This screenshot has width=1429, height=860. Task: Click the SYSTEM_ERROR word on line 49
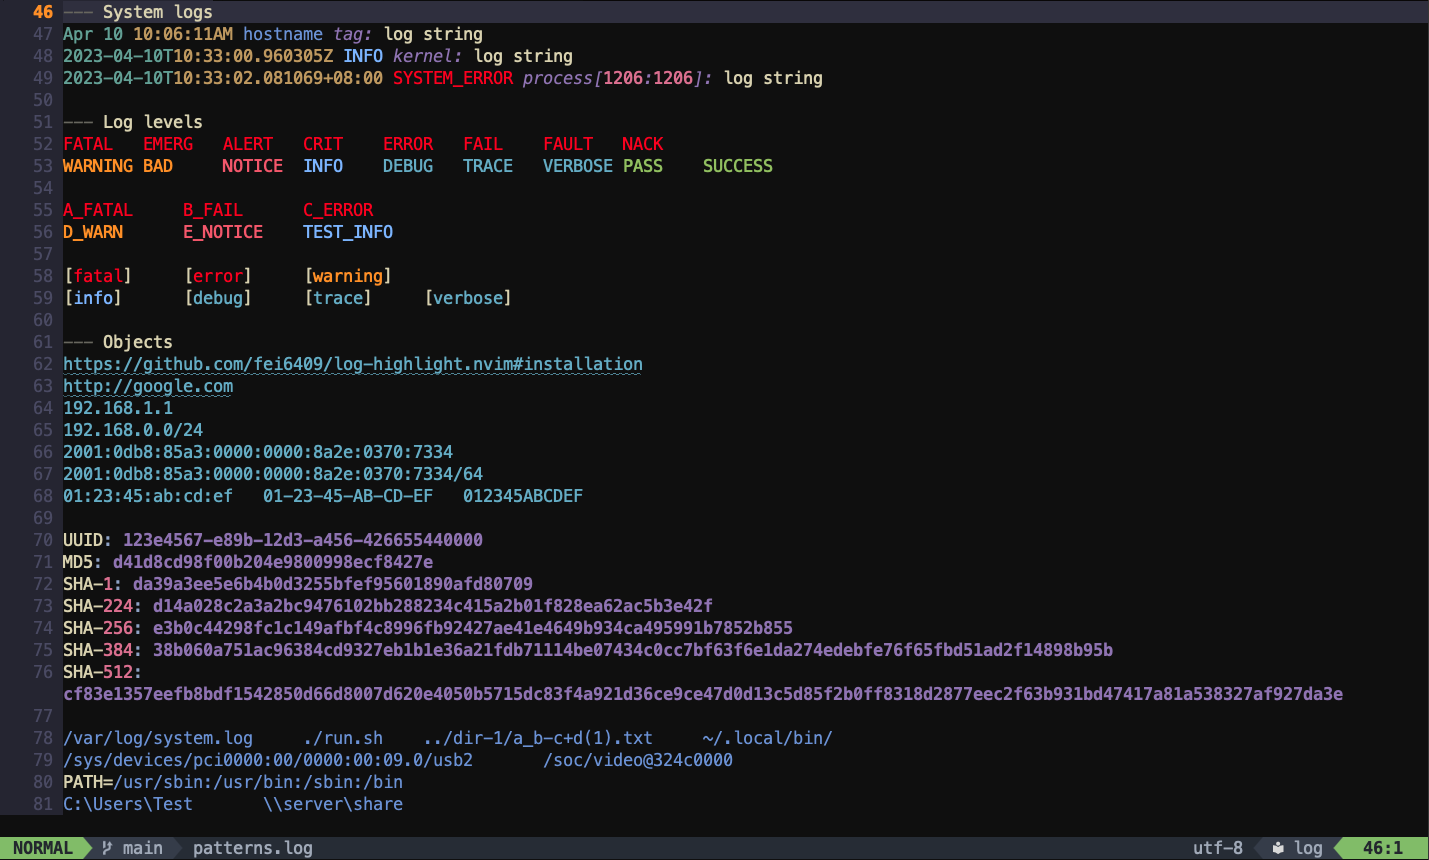tap(453, 78)
